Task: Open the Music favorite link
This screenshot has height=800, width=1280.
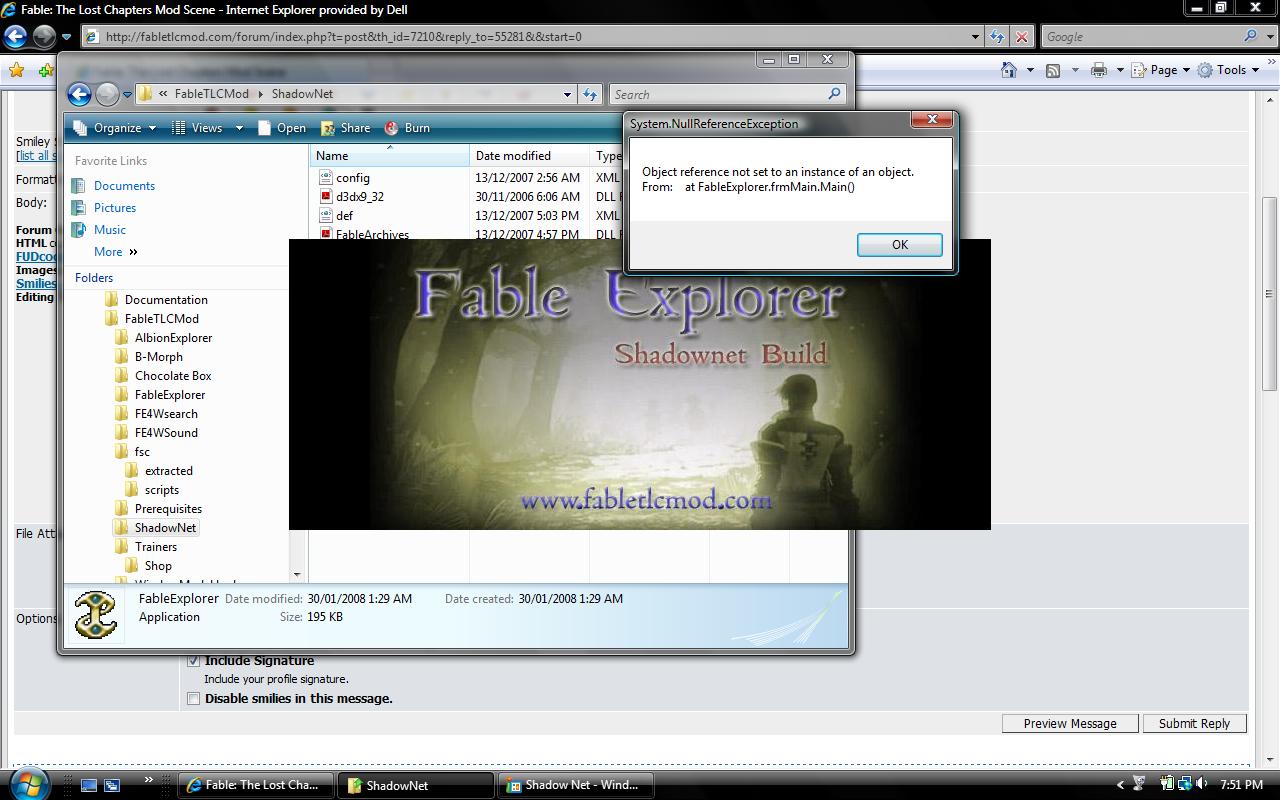Action: [110, 230]
